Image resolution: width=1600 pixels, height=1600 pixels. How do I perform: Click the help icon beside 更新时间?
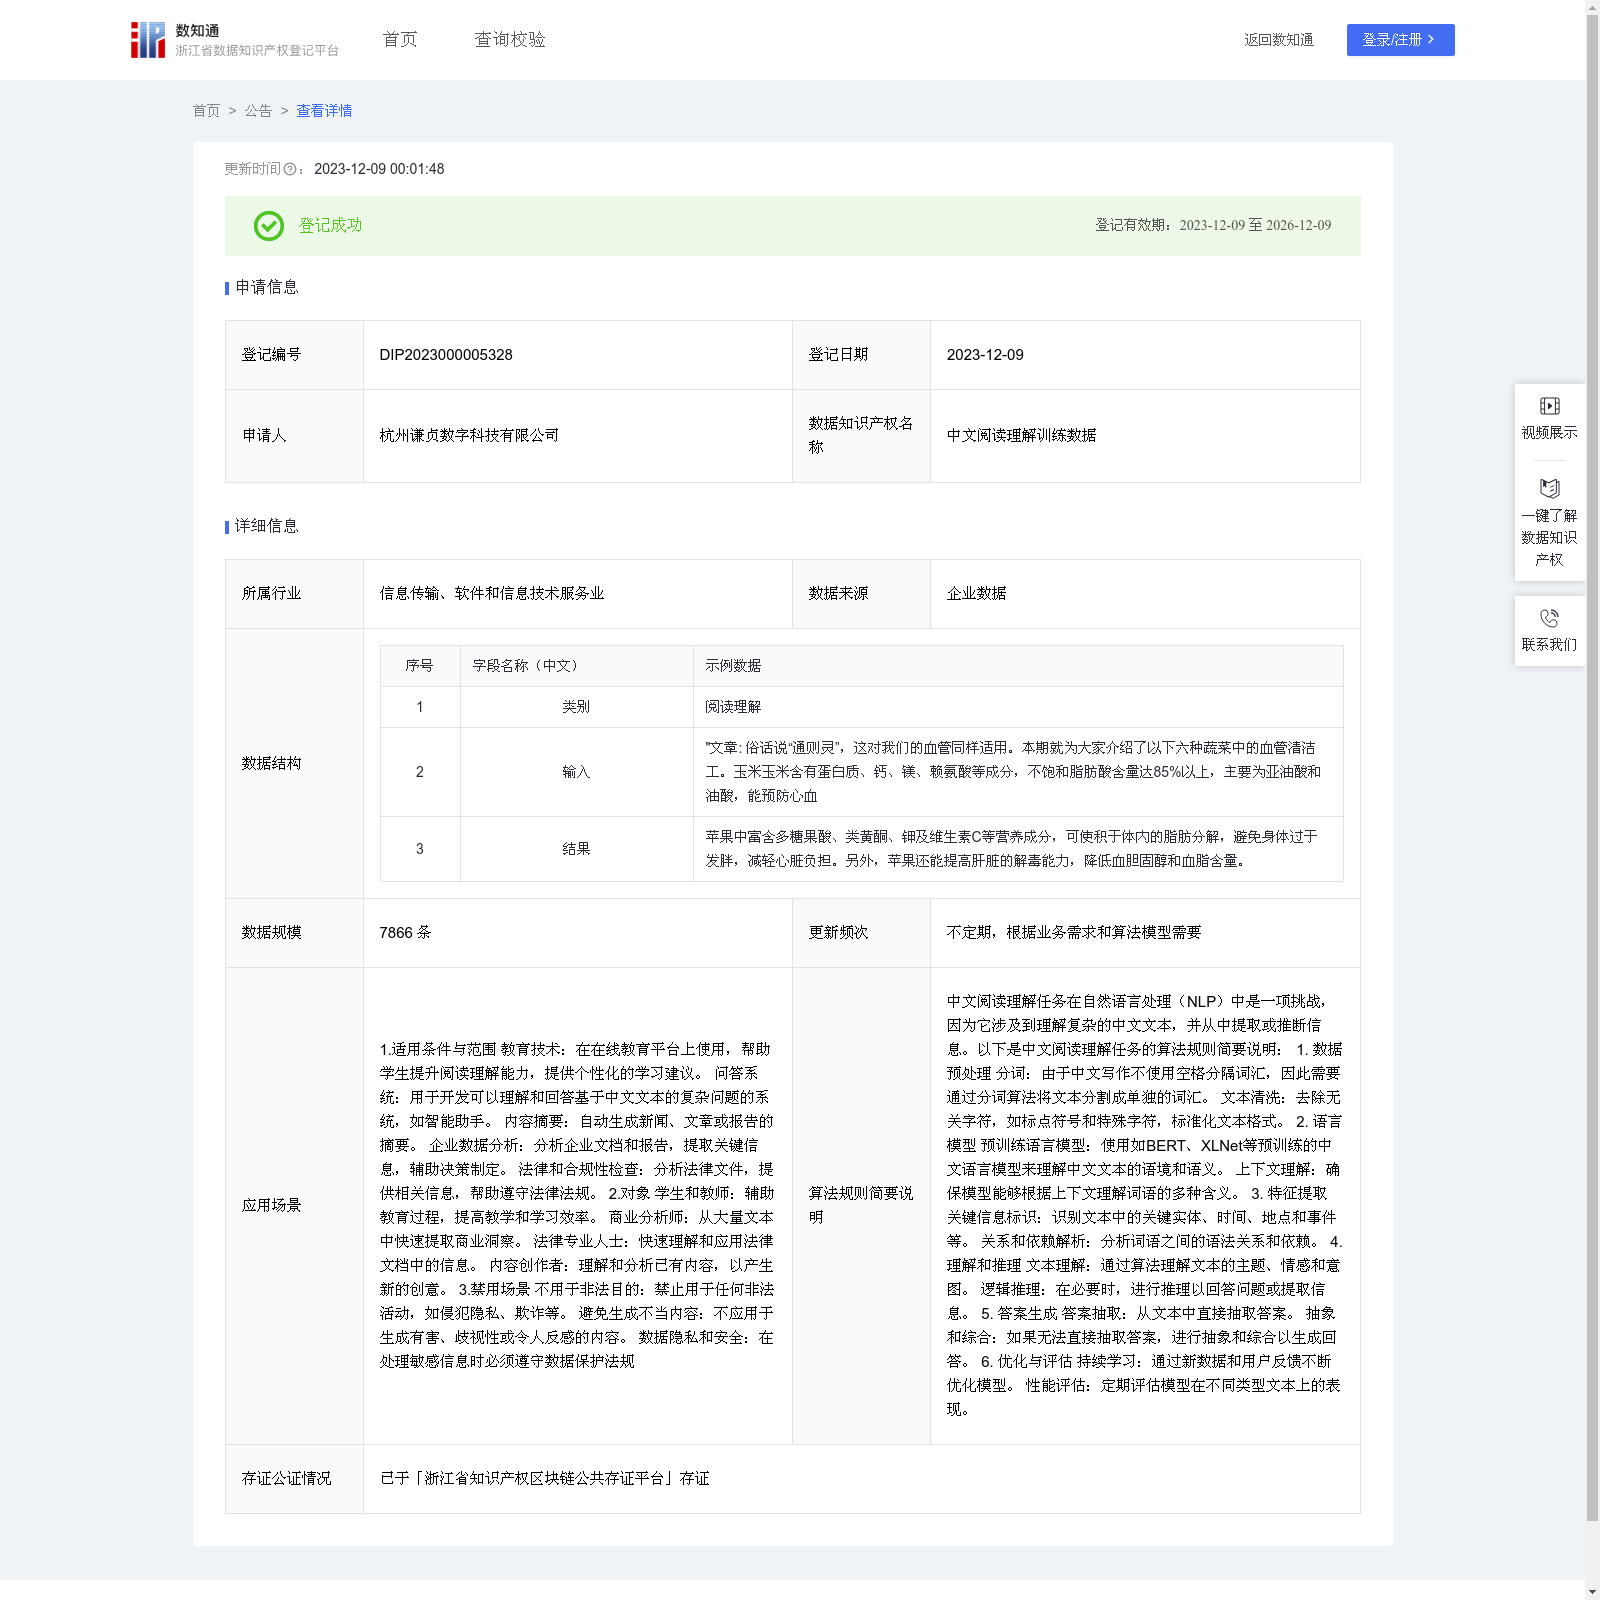click(290, 170)
